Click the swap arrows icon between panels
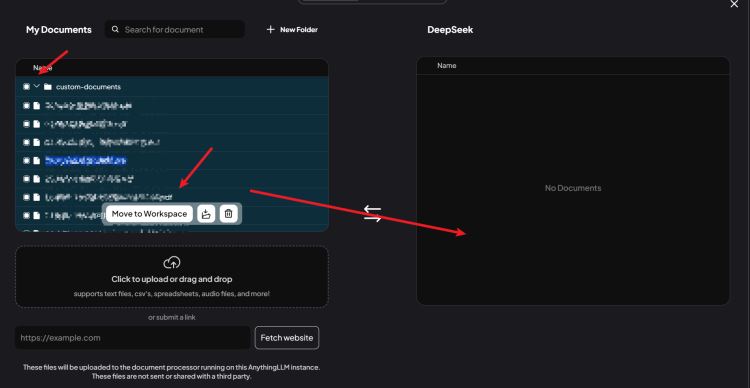 [x=372, y=214]
